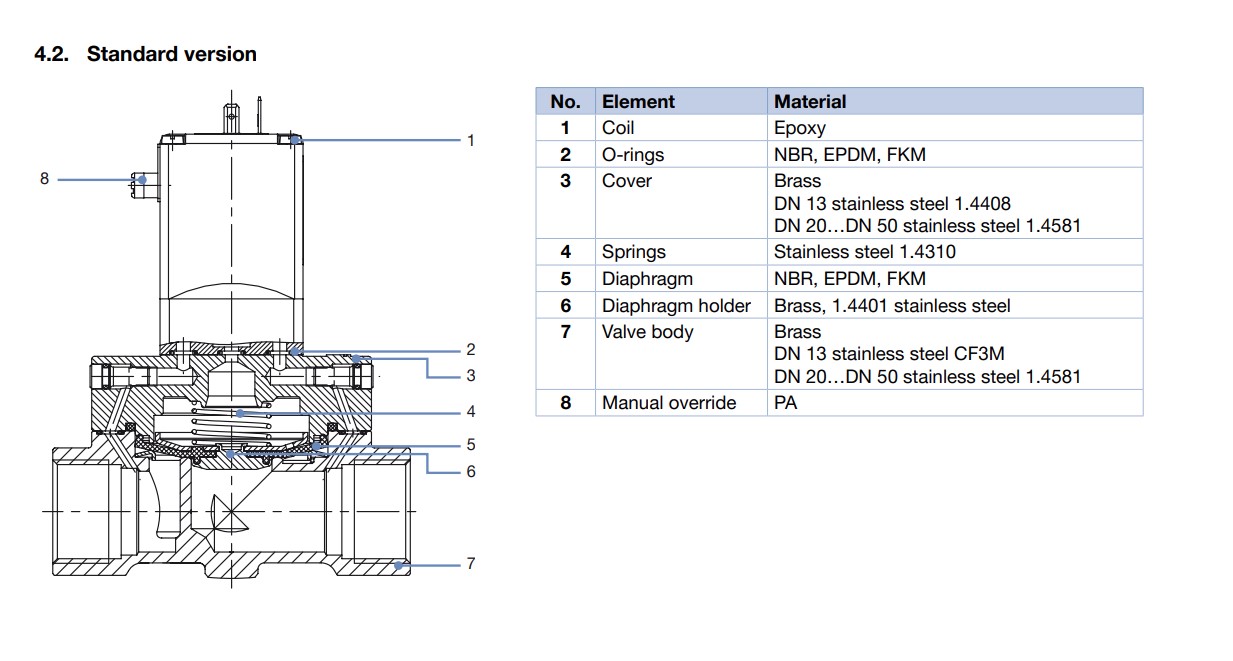Click "Brass" in the Cover row
This screenshot has width=1233, height=661.
(x=797, y=181)
